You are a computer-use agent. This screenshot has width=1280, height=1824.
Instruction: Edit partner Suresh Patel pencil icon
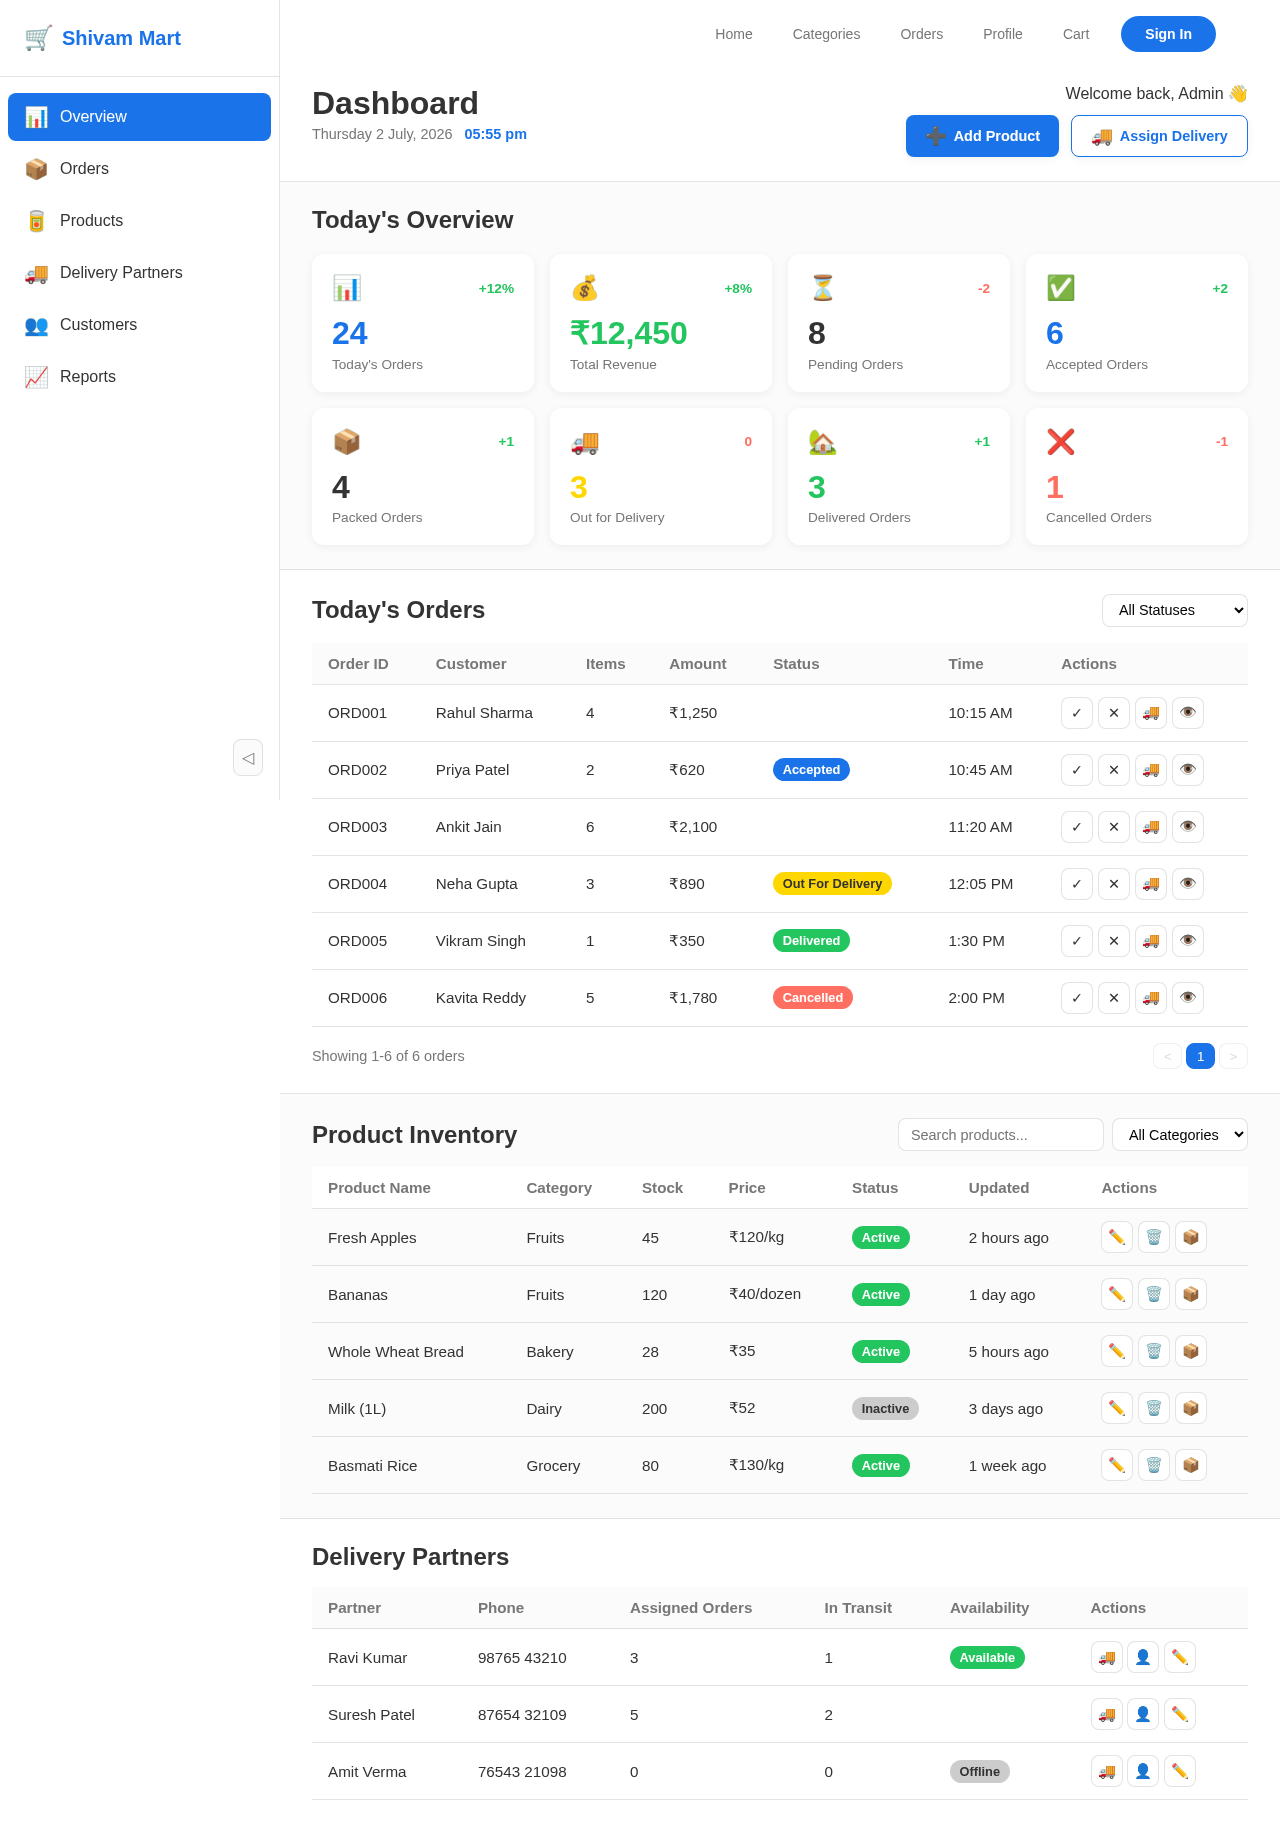coord(1180,1714)
